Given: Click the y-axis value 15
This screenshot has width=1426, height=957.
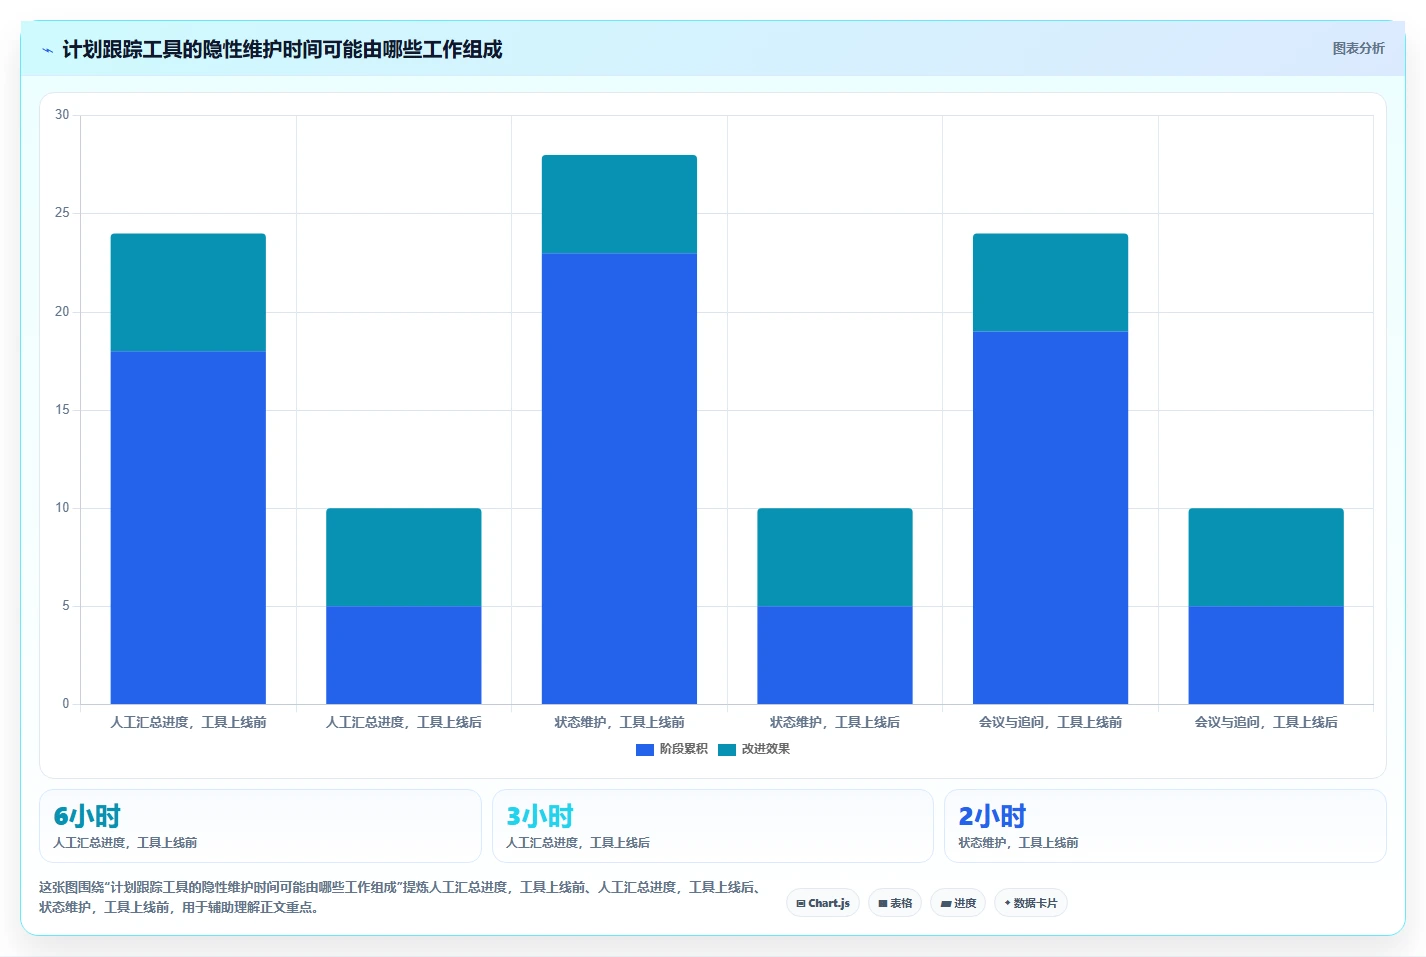Looking at the screenshot, I should tap(62, 410).
